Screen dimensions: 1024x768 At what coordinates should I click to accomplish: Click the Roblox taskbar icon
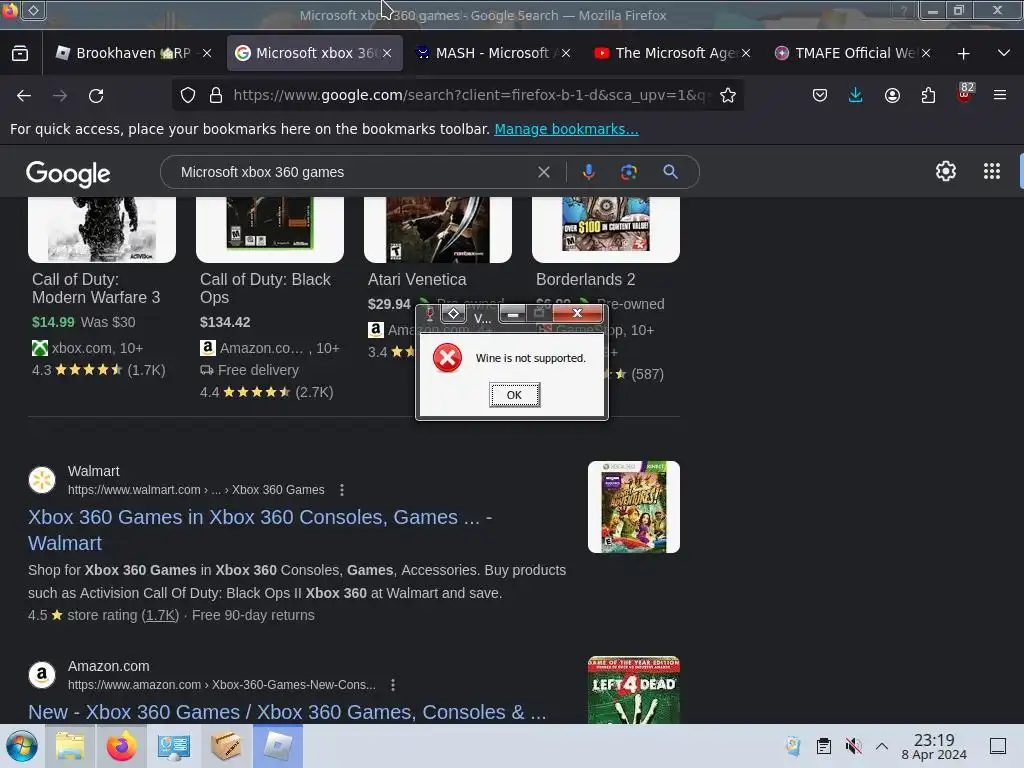tap(278, 746)
